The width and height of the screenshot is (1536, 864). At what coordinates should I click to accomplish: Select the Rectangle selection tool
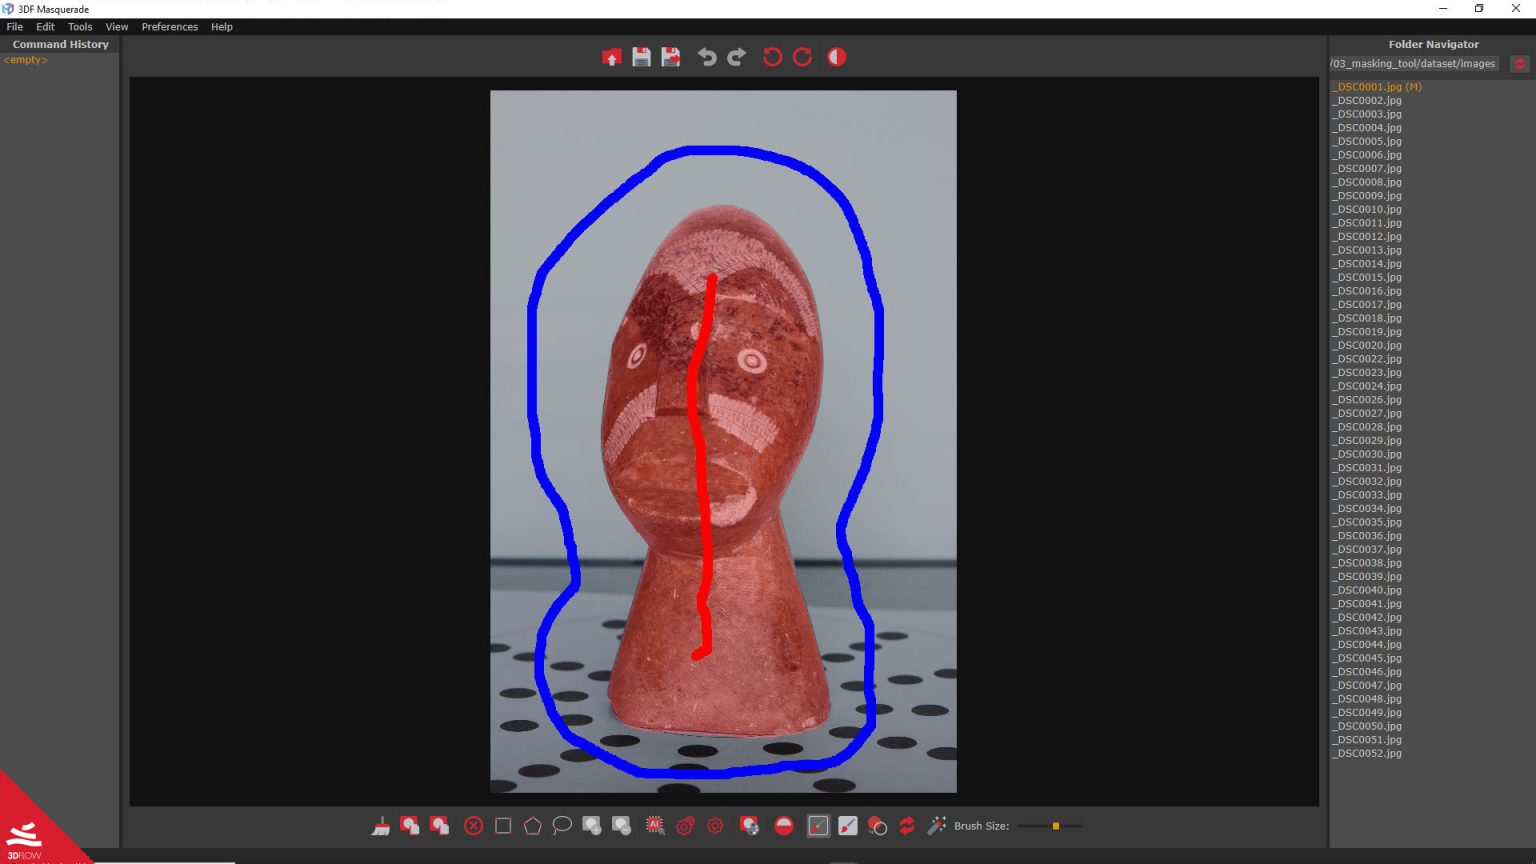[x=502, y=826]
